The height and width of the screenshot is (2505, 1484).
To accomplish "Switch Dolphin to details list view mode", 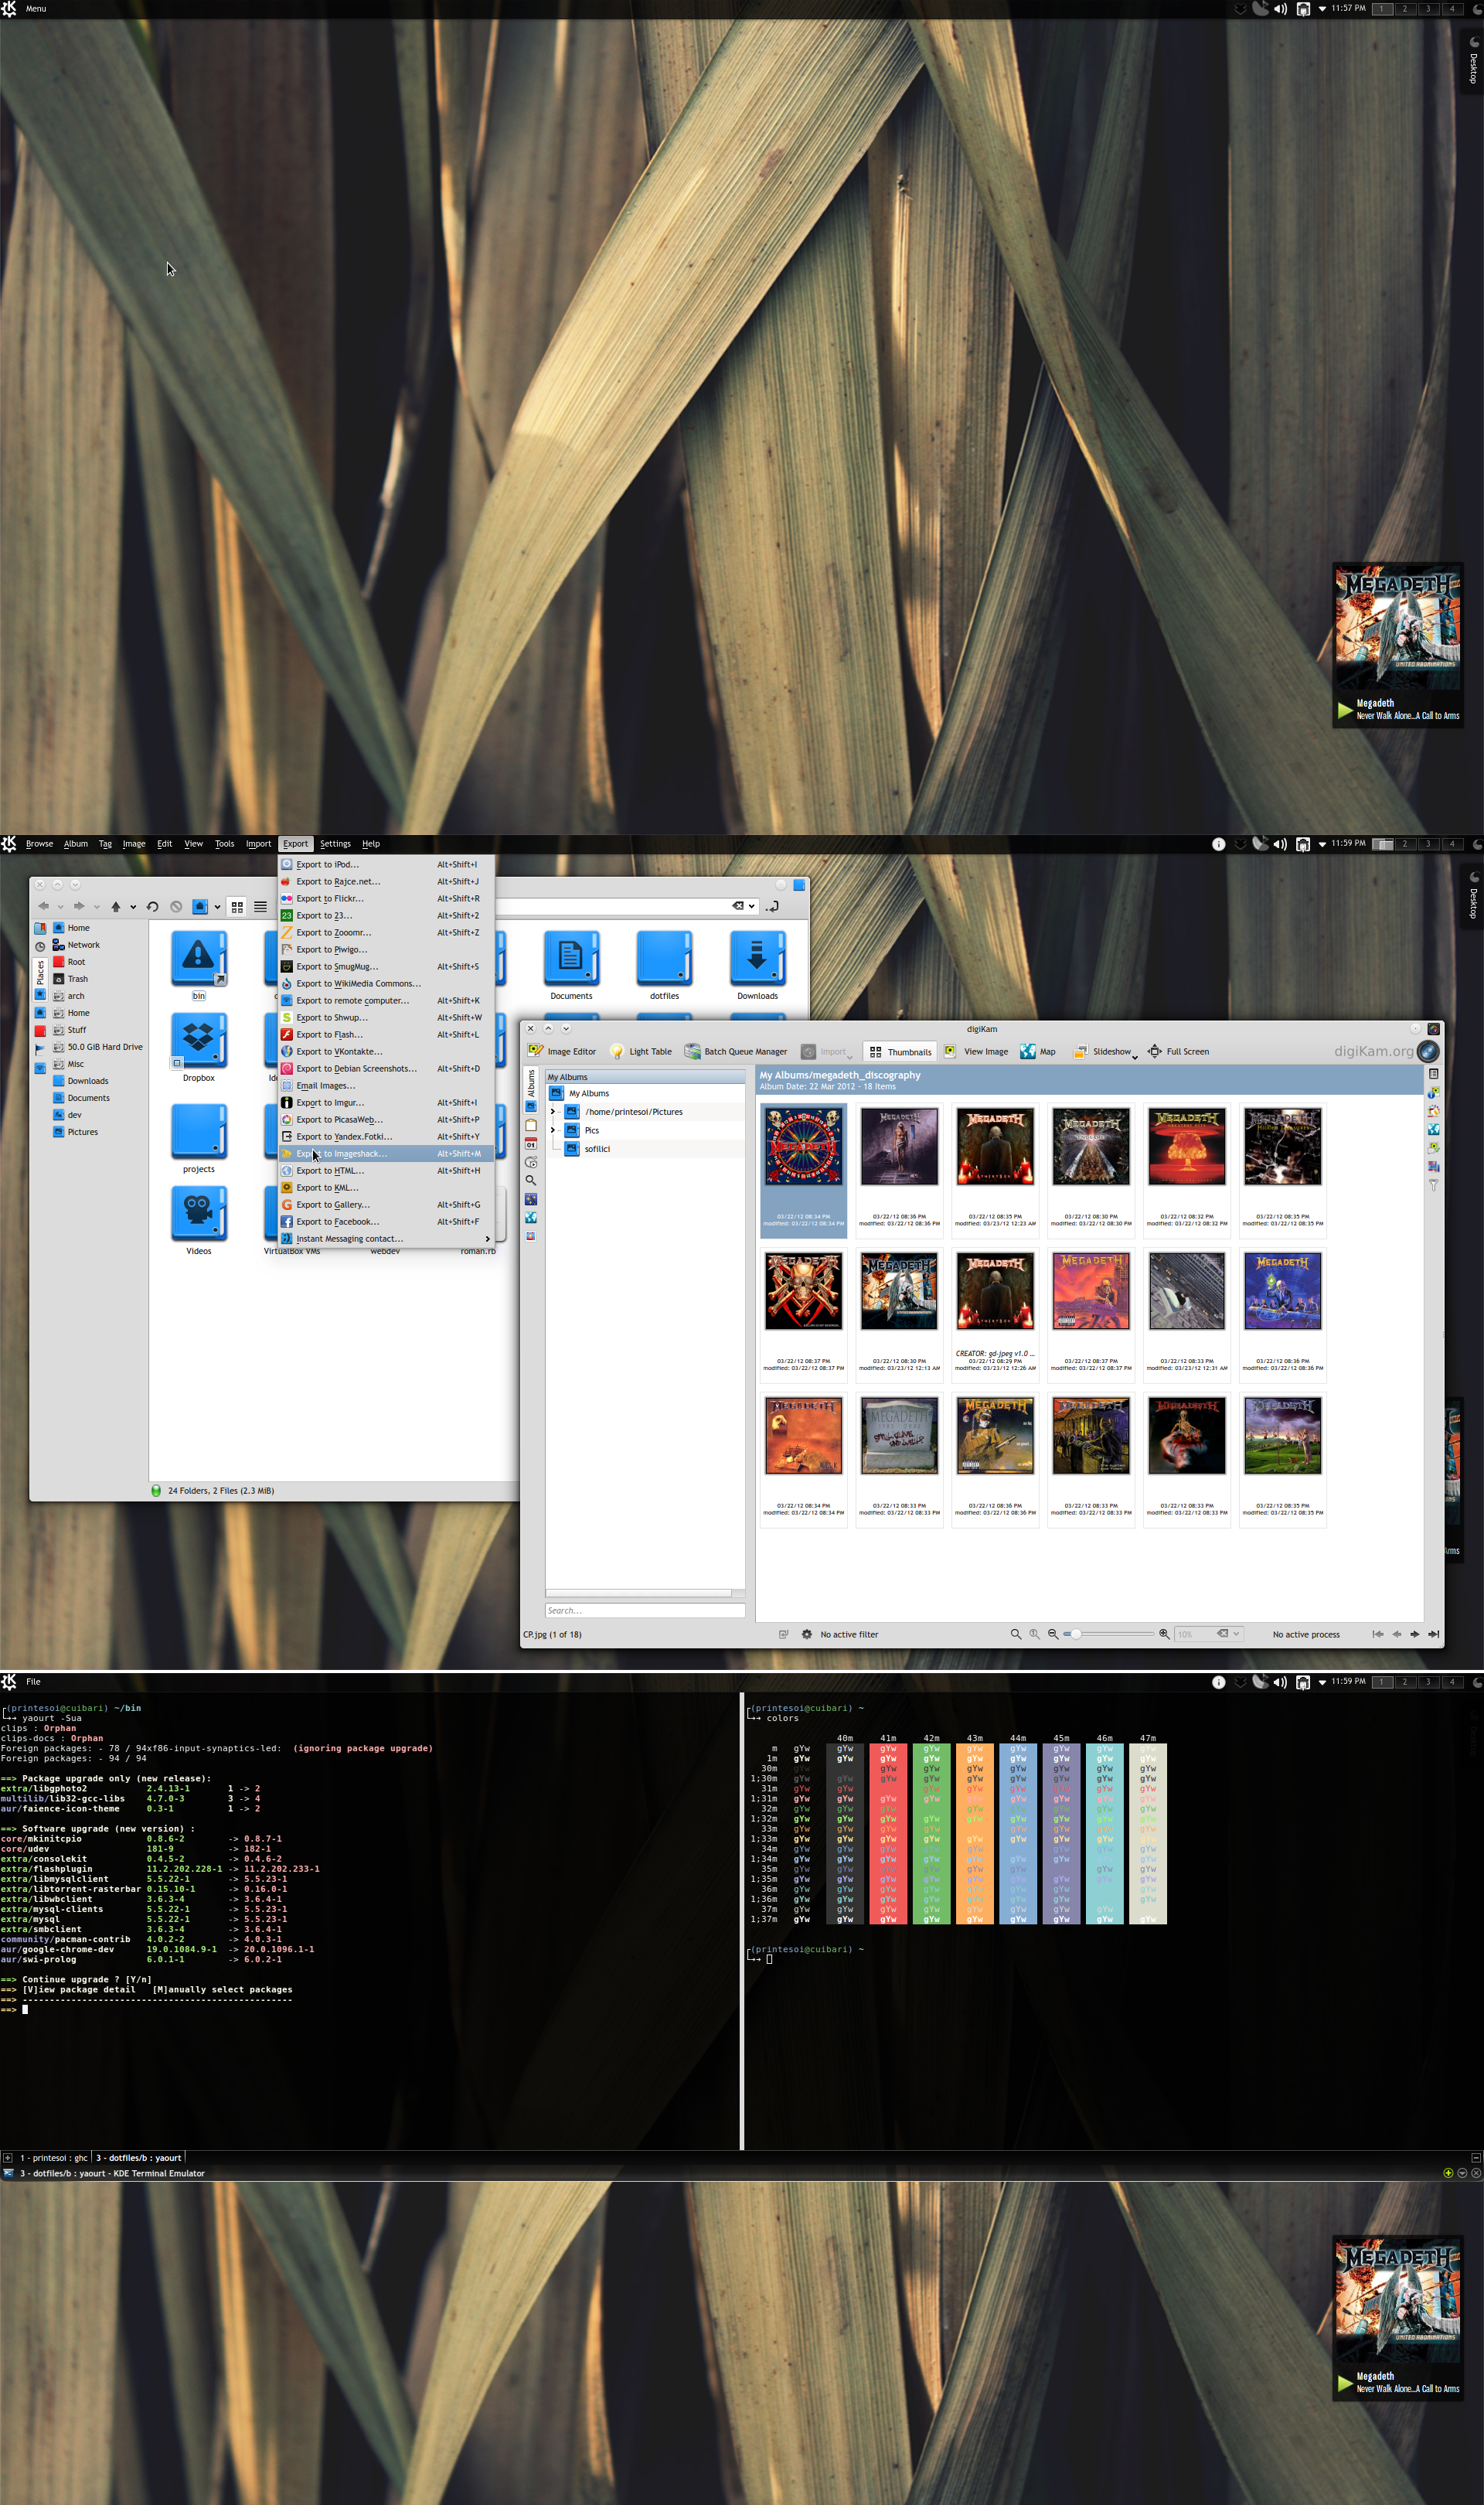I will [x=261, y=907].
